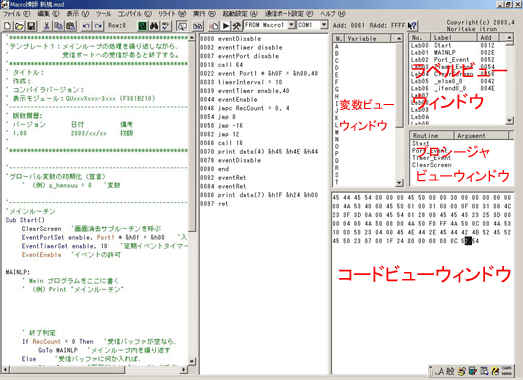Click the IME input mode A icon
This screenshot has width=523, height=380.
click(x=440, y=371)
